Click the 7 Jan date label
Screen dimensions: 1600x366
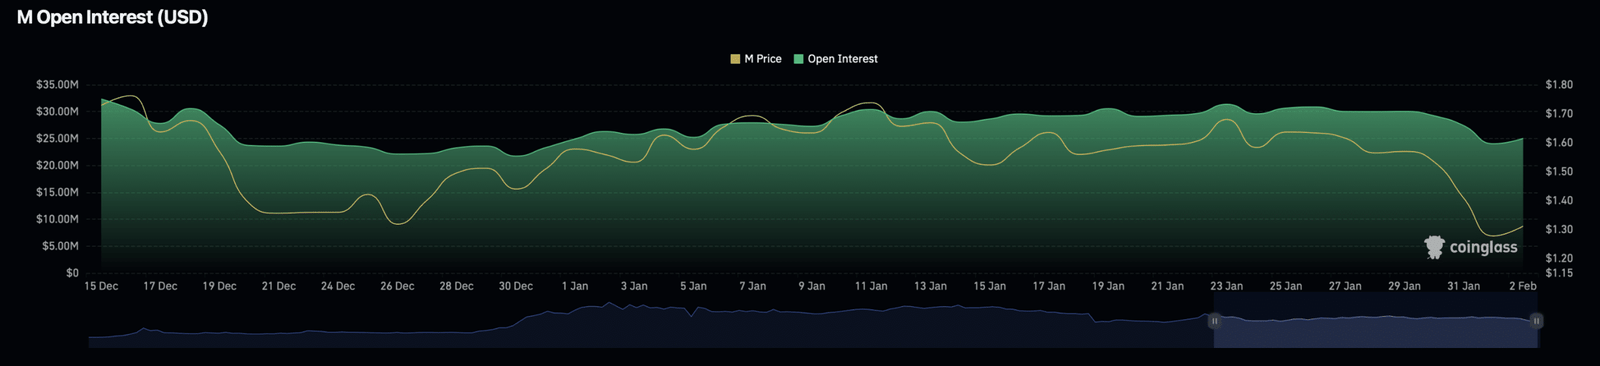coord(753,286)
